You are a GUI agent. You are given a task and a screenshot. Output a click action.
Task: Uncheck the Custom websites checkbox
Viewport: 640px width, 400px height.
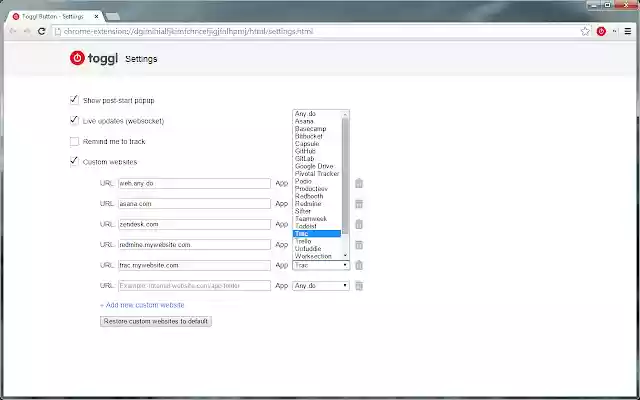74,162
